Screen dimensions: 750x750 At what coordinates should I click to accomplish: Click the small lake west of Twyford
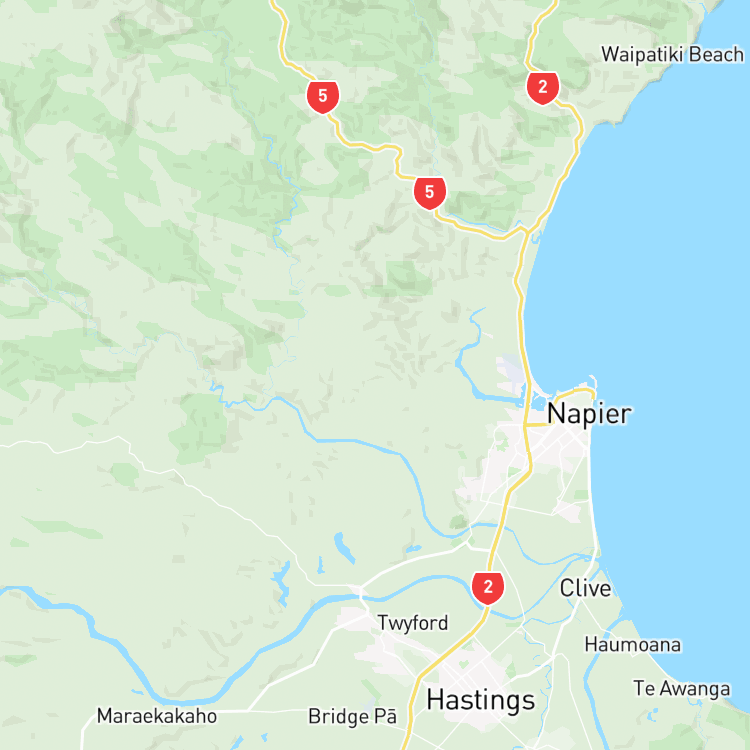(344, 547)
